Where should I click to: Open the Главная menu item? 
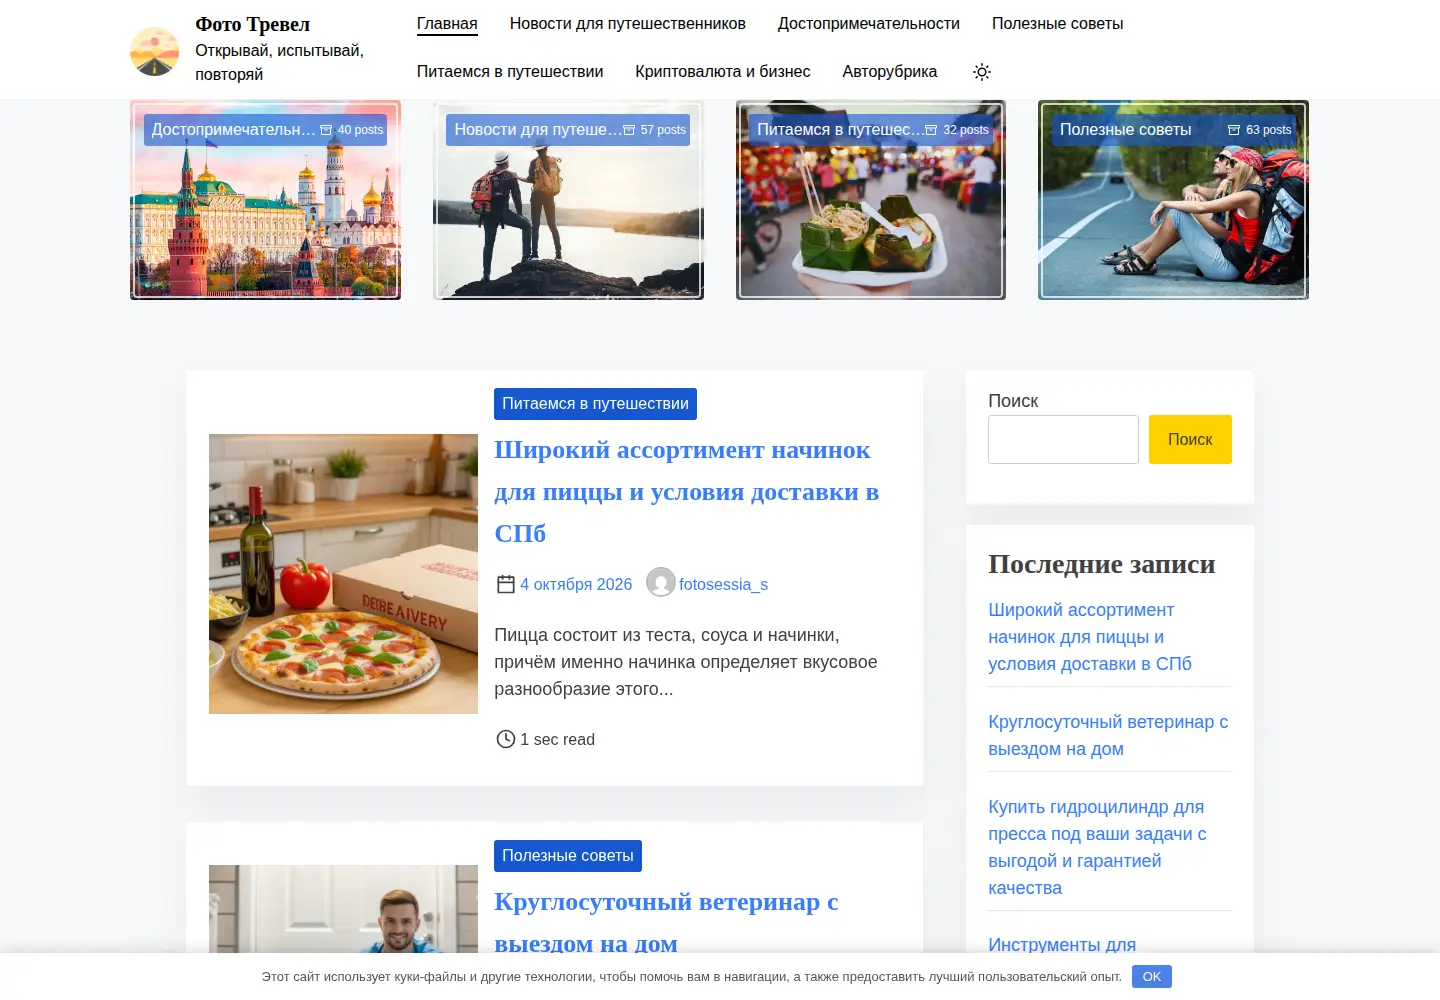point(447,24)
